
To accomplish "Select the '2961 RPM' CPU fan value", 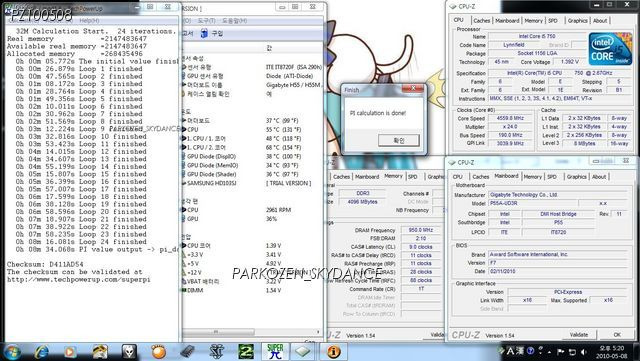I will coord(278,210).
